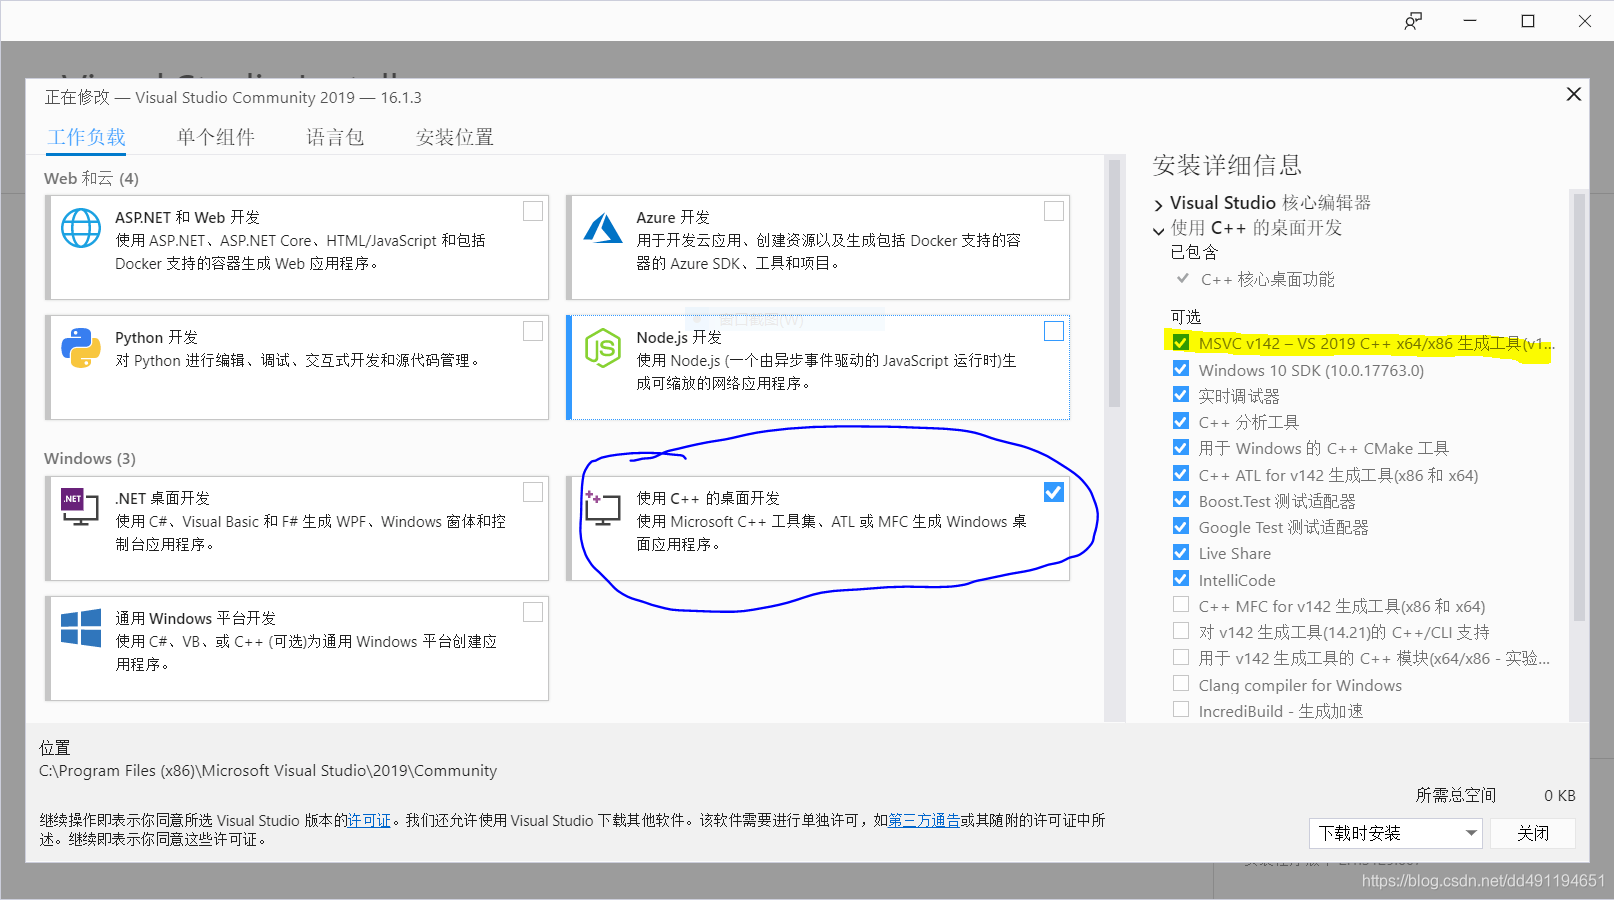The height and width of the screenshot is (900, 1614).
Task: Click the 安装详细信息 panel heading
Action: point(1227,165)
